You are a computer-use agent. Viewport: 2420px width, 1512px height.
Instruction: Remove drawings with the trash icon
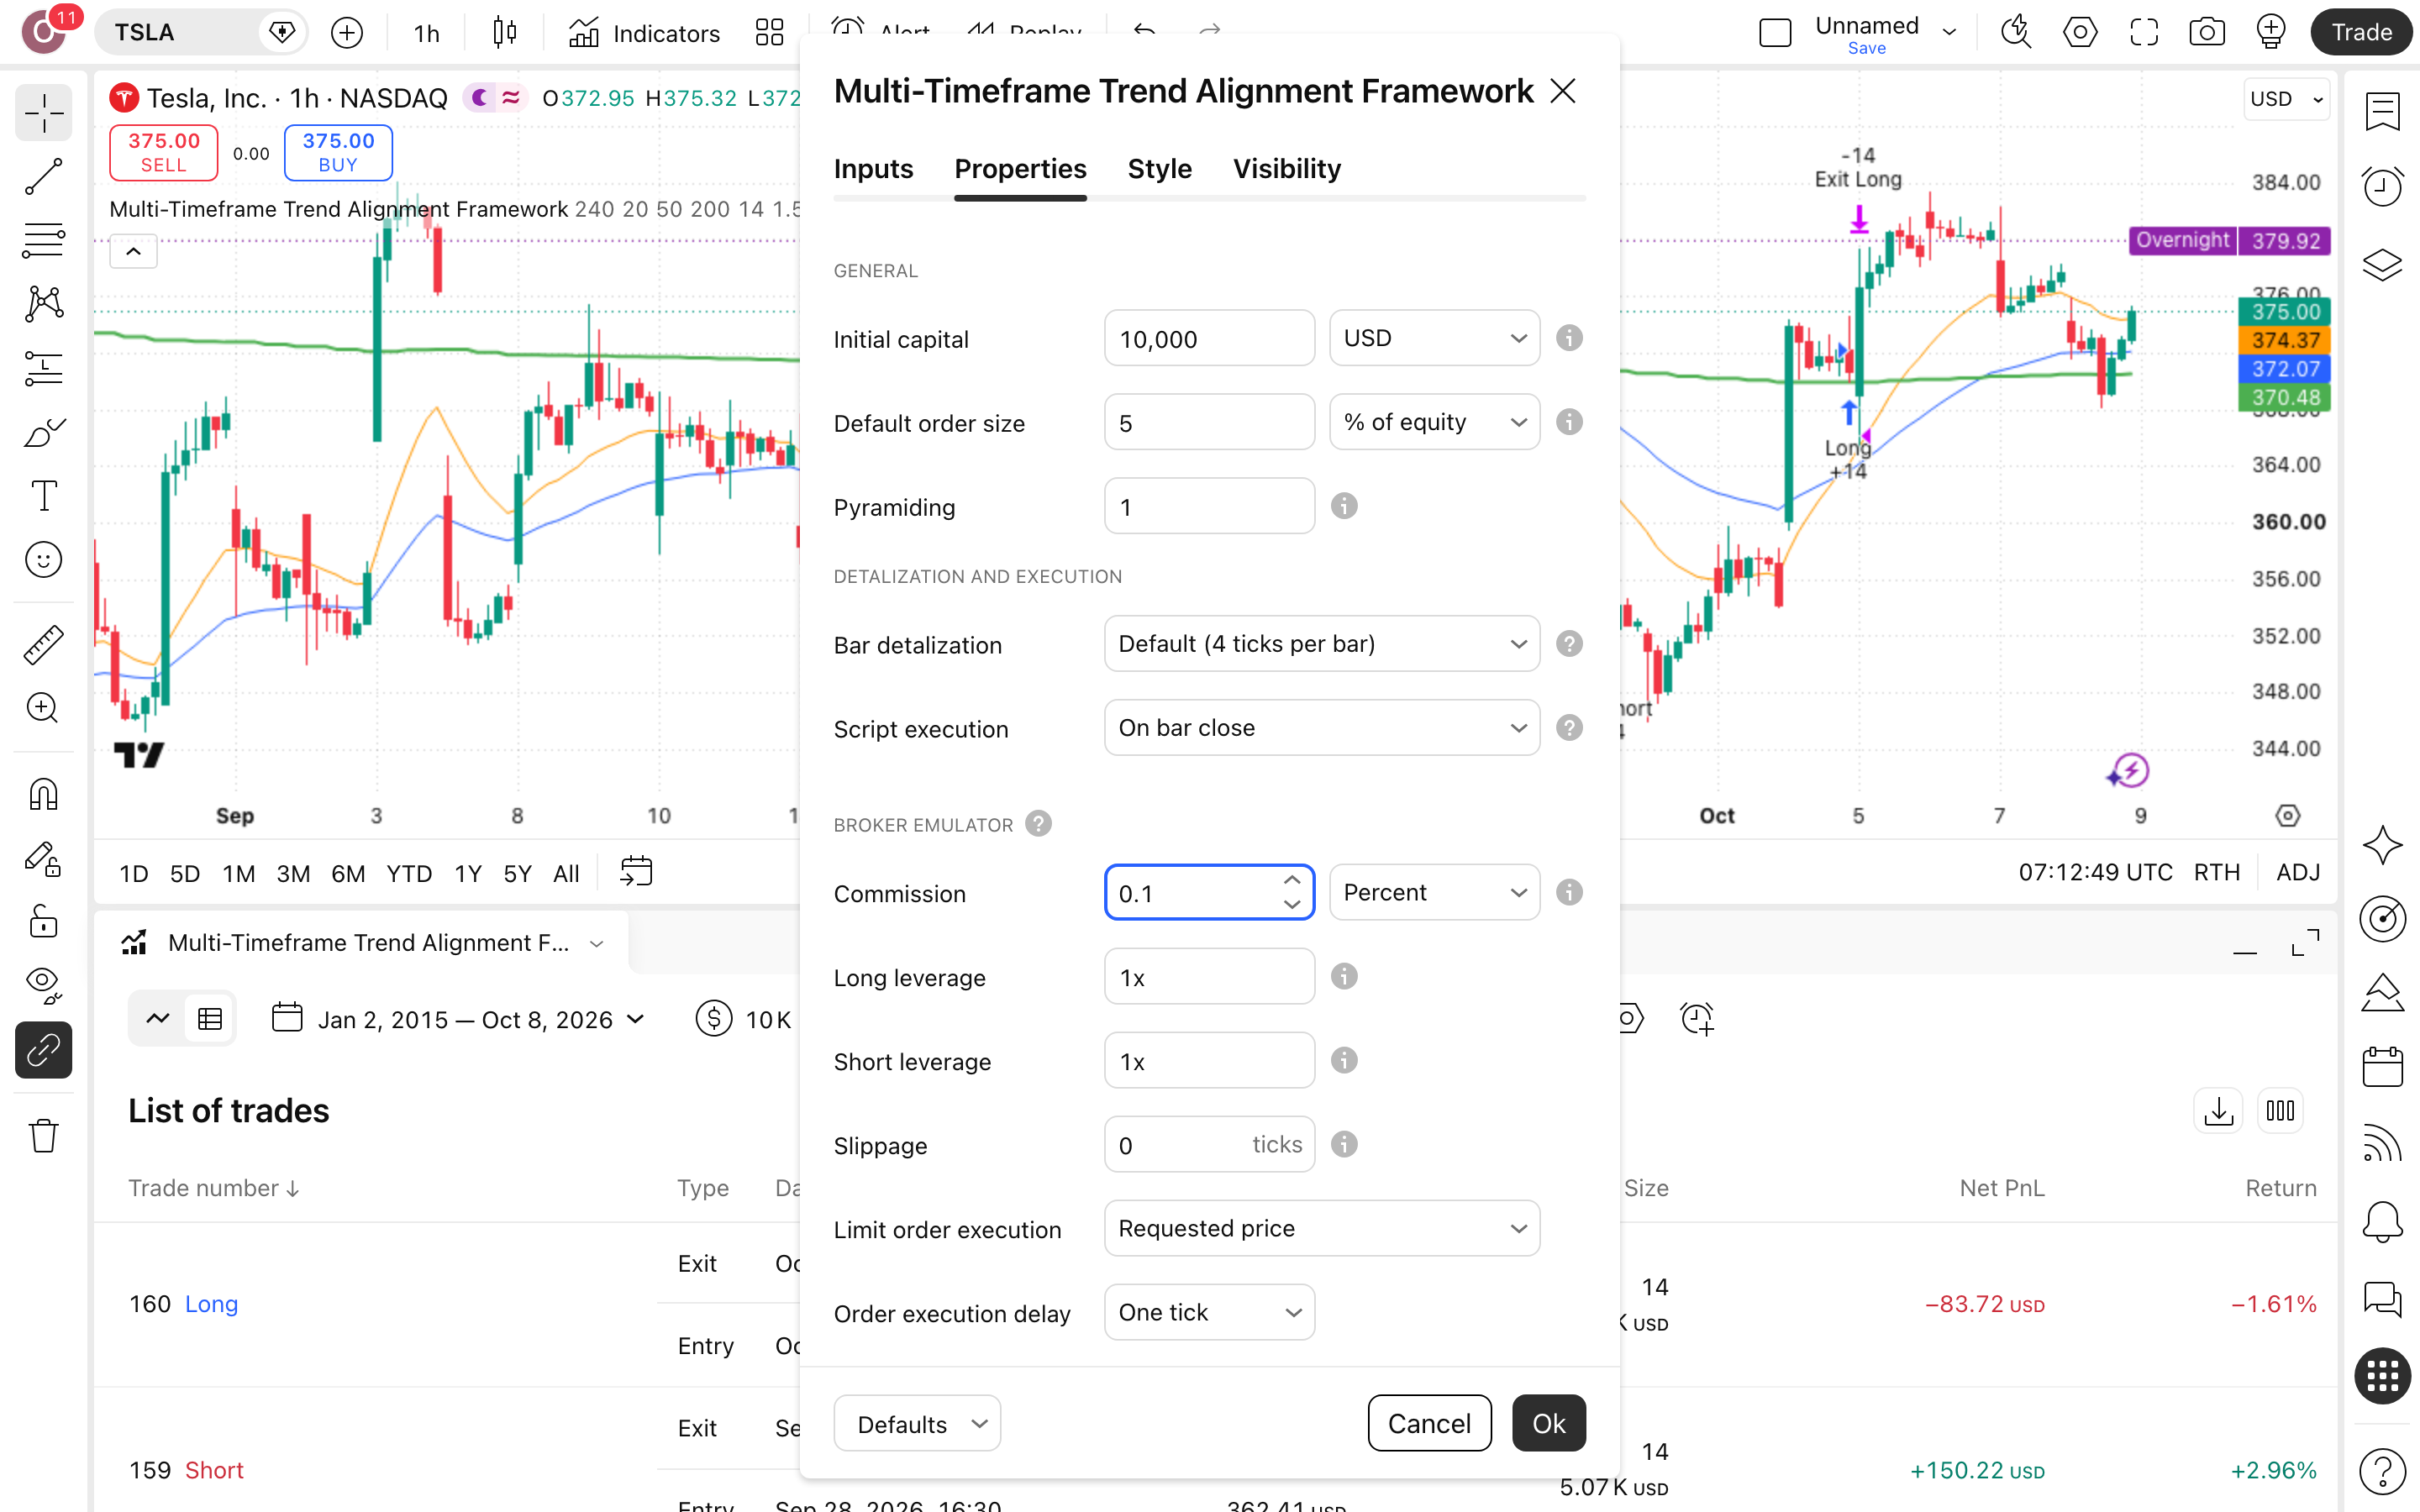[43, 1135]
